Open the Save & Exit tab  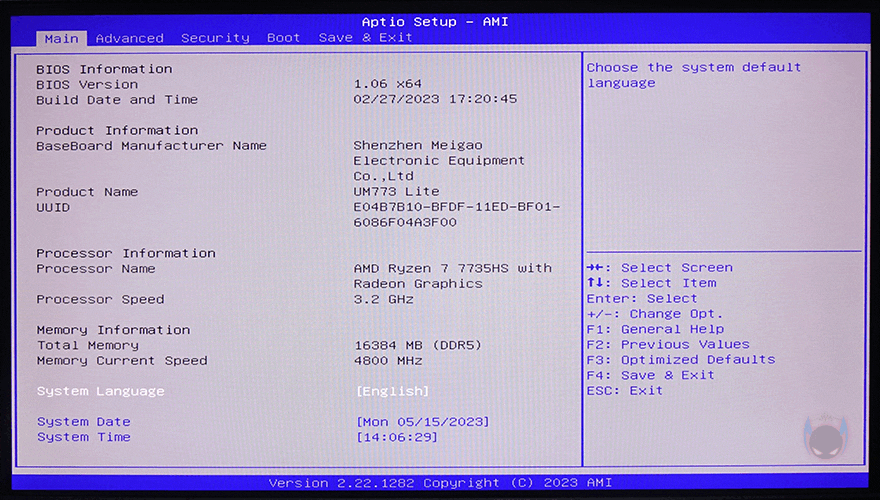coord(365,38)
